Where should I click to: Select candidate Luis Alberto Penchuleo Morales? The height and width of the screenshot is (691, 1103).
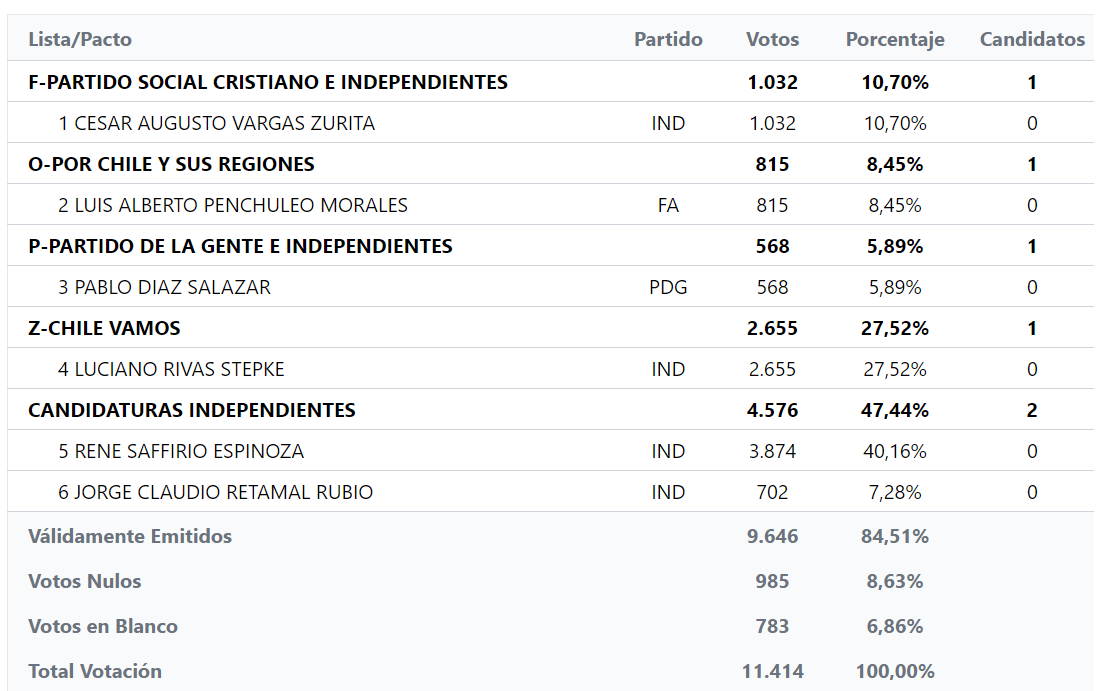[233, 205]
